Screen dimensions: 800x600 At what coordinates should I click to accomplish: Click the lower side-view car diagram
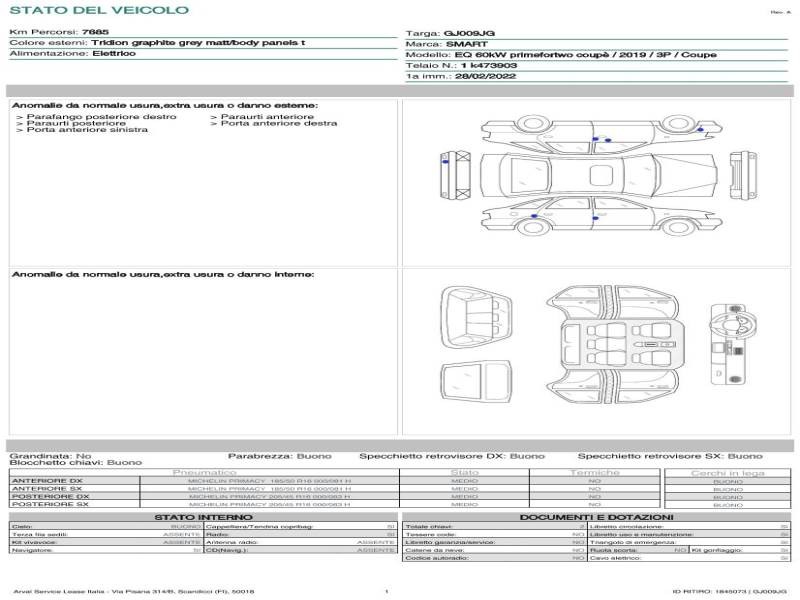click(x=602, y=216)
